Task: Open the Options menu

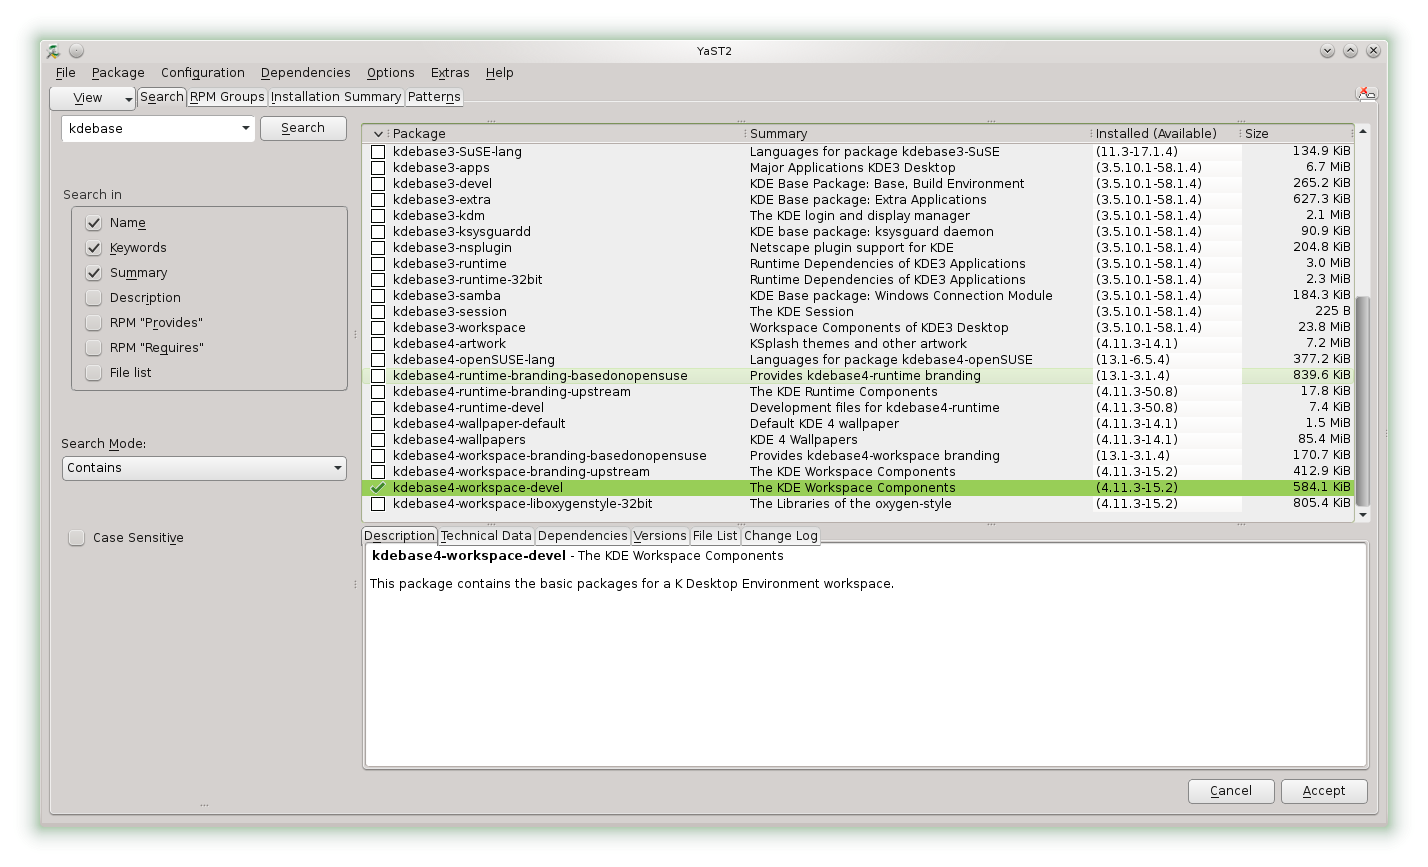Action: [x=391, y=73]
